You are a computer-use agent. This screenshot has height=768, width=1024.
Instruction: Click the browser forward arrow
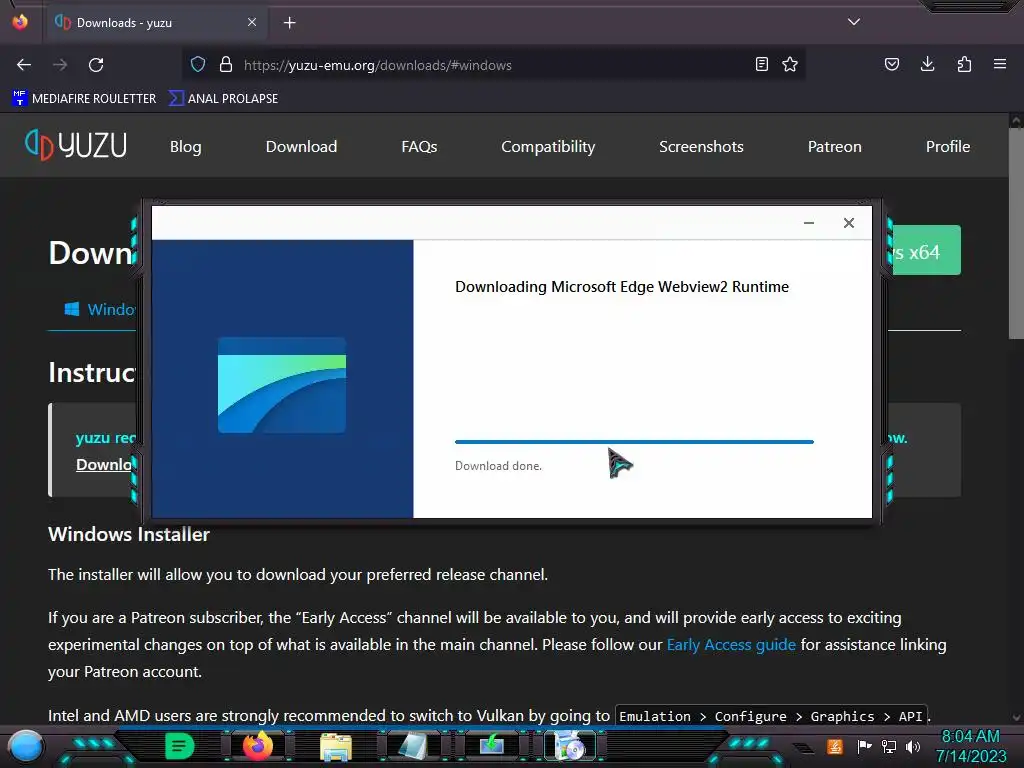pyautogui.click(x=60, y=65)
